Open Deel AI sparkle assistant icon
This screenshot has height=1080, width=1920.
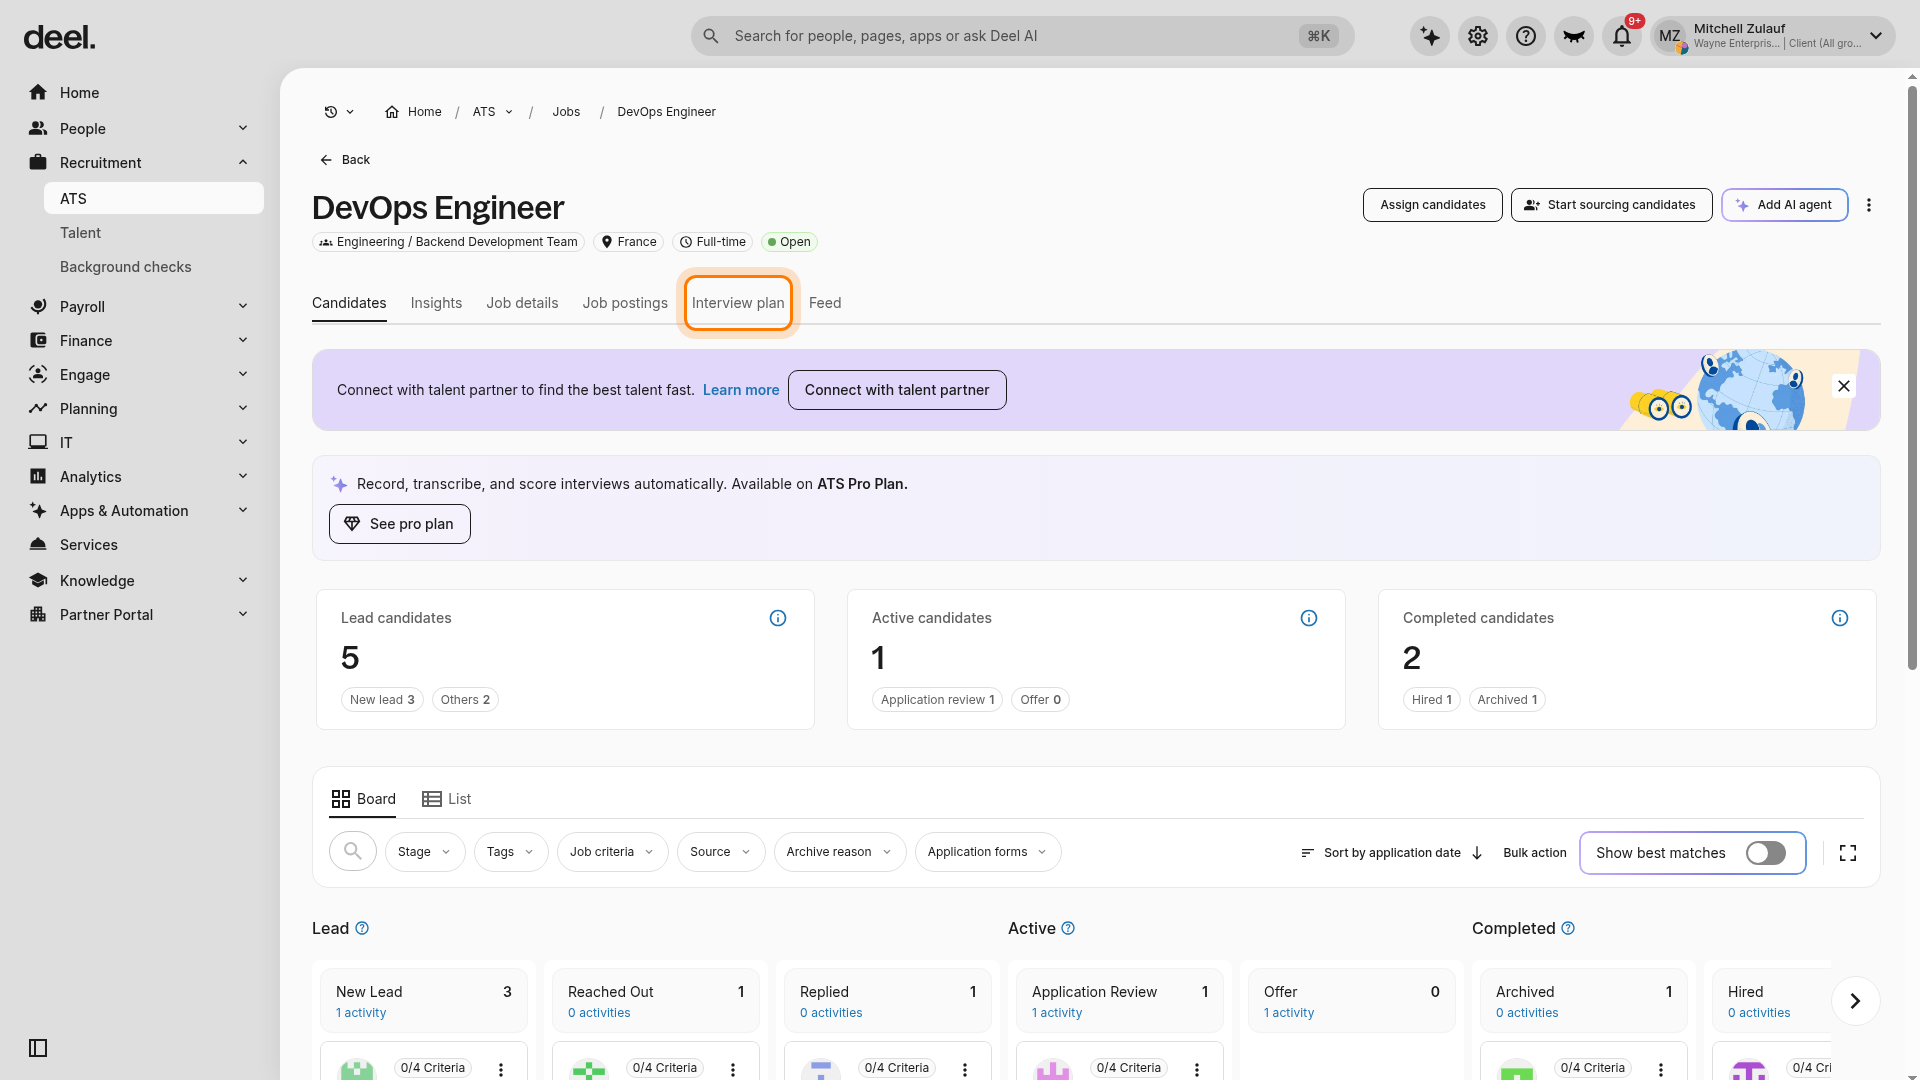(x=1430, y=37)
